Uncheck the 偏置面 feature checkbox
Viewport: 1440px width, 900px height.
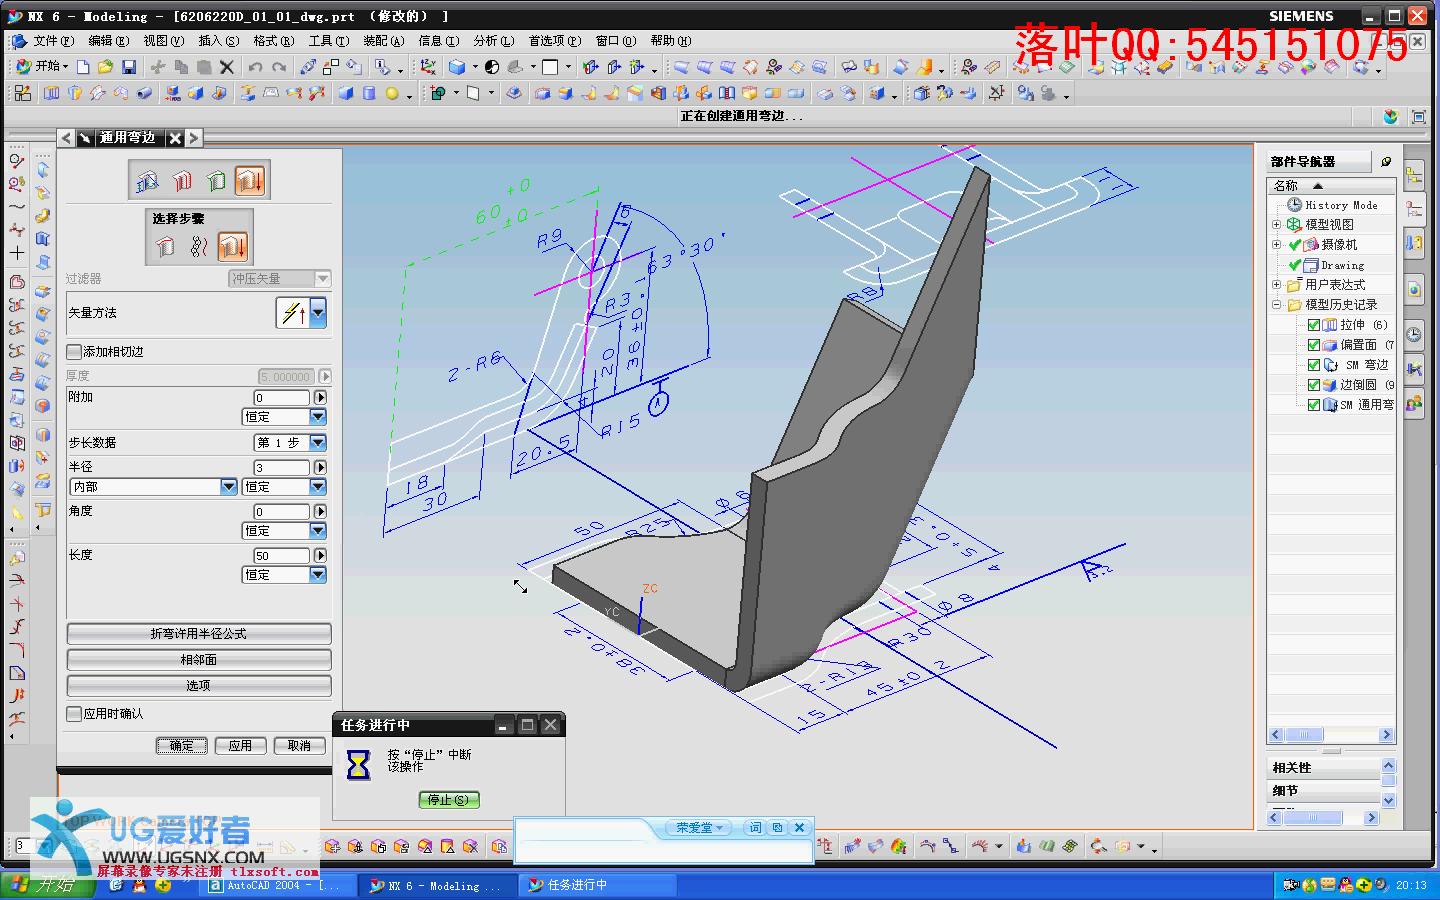click(x=1314, y=345)
